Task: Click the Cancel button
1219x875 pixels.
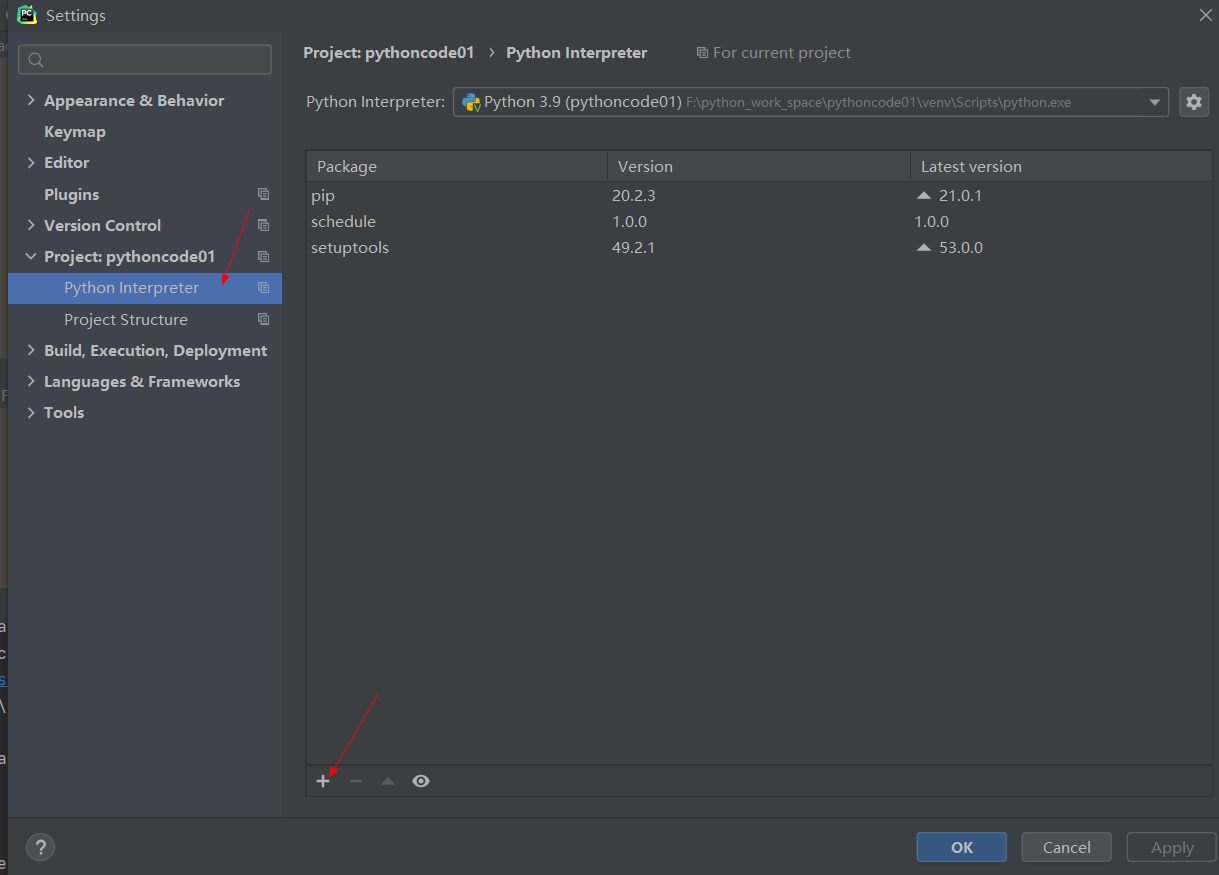Action: 1065,846
